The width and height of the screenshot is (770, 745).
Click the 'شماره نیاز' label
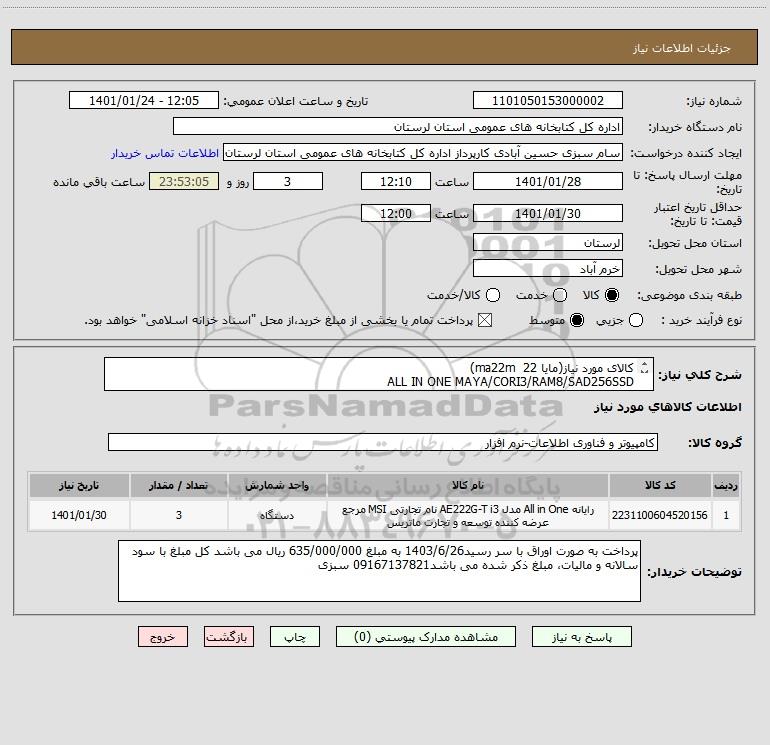(x=714, y=102)
